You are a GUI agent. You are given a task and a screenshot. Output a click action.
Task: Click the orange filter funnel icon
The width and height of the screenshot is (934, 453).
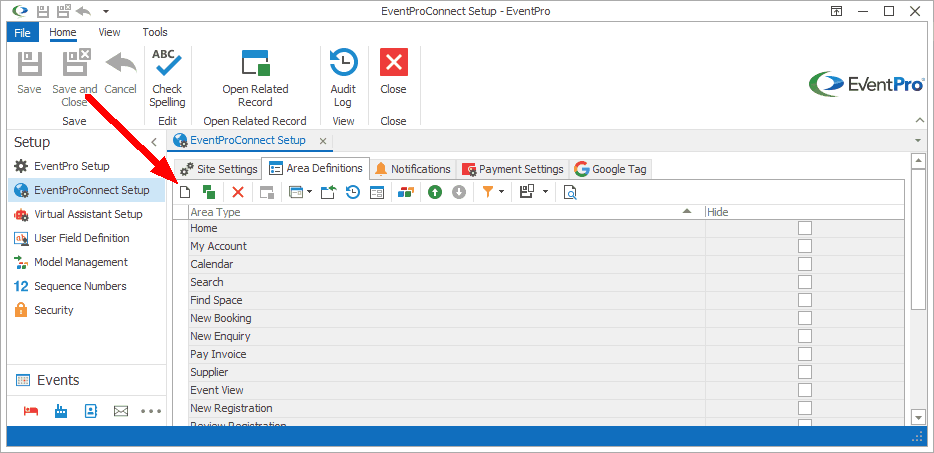[x=488, y=192]
